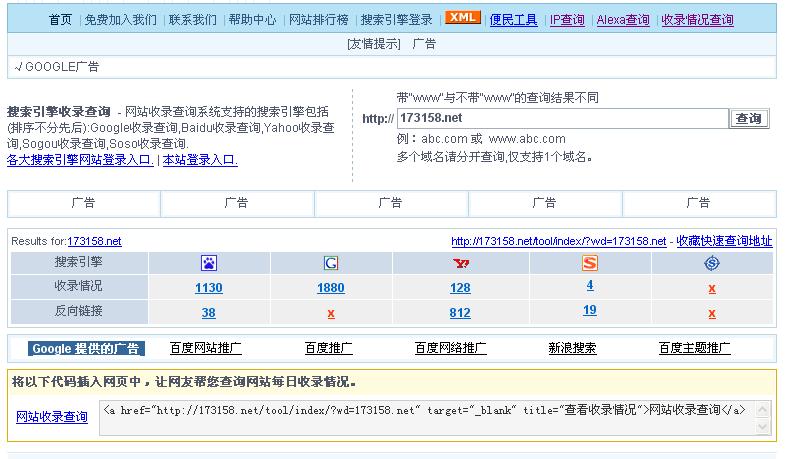Open the http://173158.net/tool/index/?wd=173158.net link
Image resolution: width=806 pixels, height=459 pixels.
click(559, 241)
